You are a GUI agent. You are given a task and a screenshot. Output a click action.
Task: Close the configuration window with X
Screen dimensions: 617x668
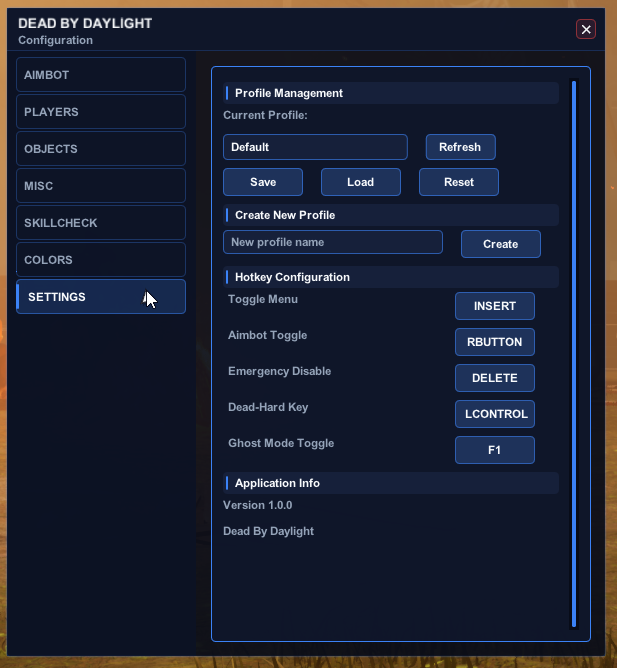tap(585, 29)
